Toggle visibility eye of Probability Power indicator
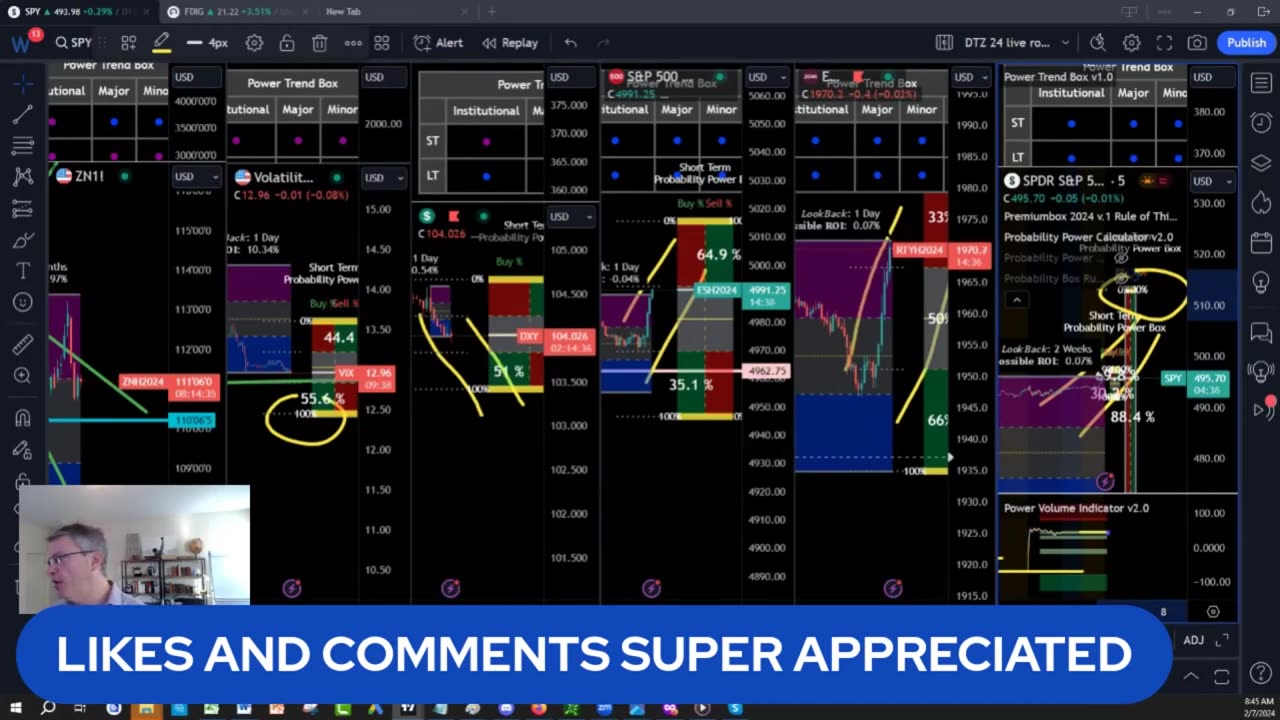This screenshot has width=1280, height=720. click(x=1122, y=258)
